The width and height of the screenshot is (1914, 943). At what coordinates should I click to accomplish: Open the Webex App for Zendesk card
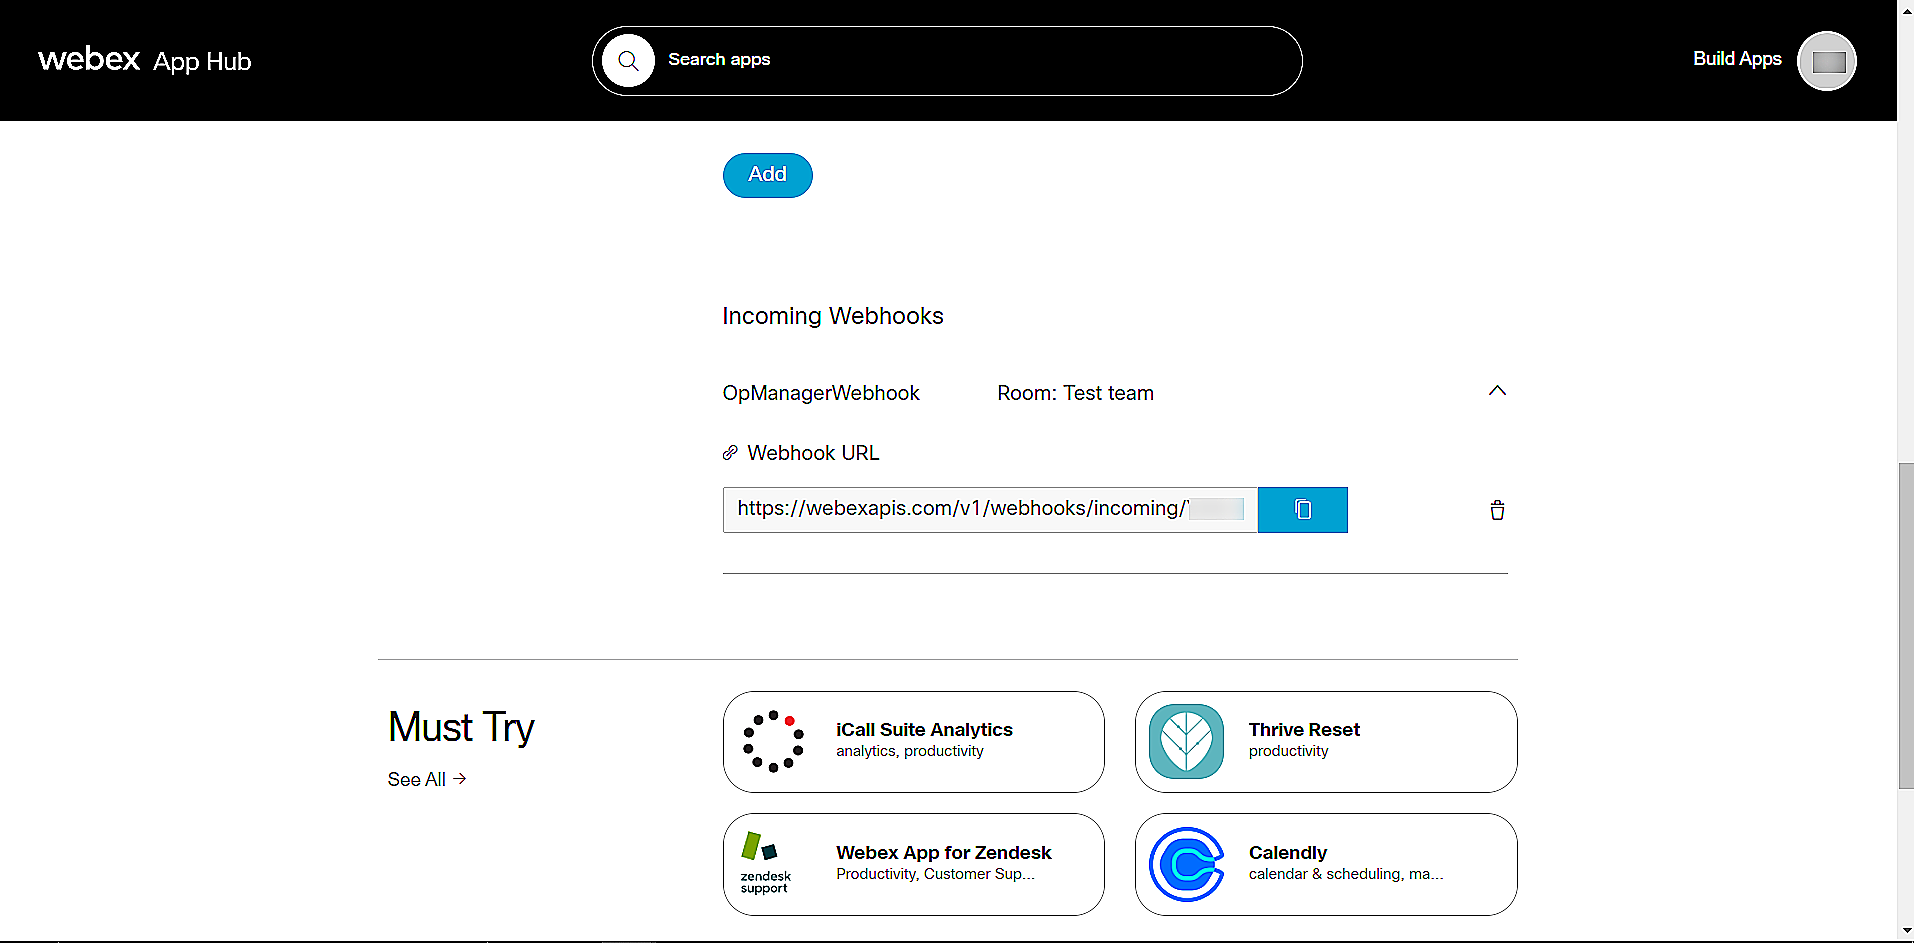pos(913,864)
